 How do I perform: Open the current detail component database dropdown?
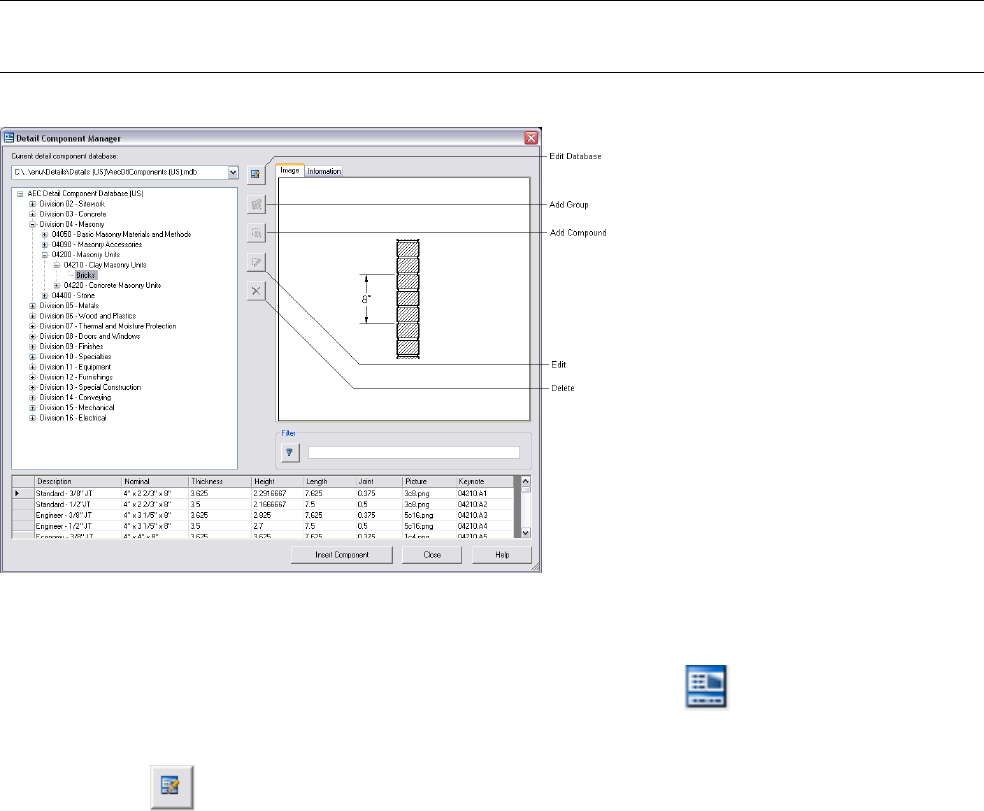(x=233, y=172)
